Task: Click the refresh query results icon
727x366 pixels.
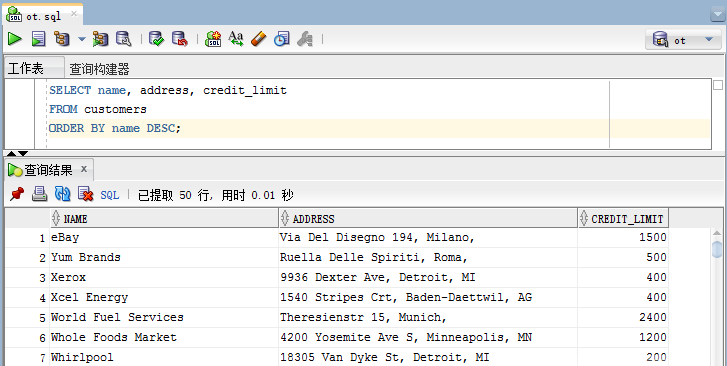Action: pyautogui.click(x=63, y=194)
